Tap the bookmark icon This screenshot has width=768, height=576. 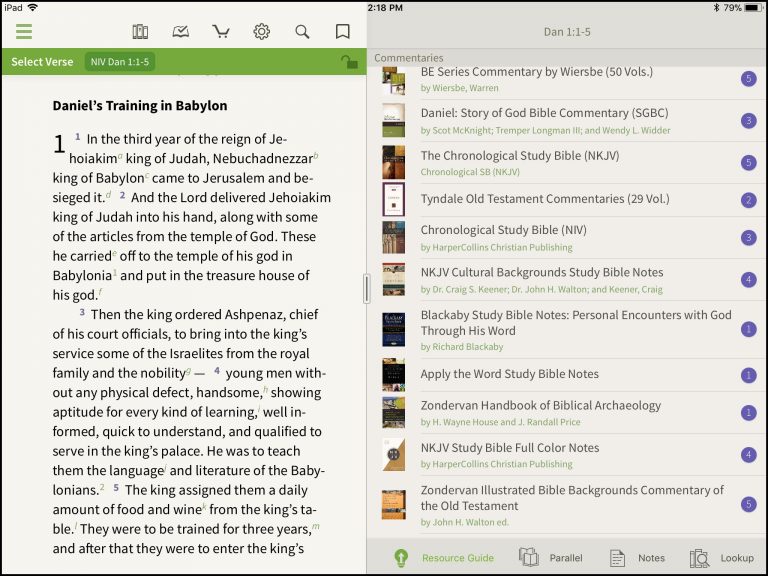[x=342, y=32]
